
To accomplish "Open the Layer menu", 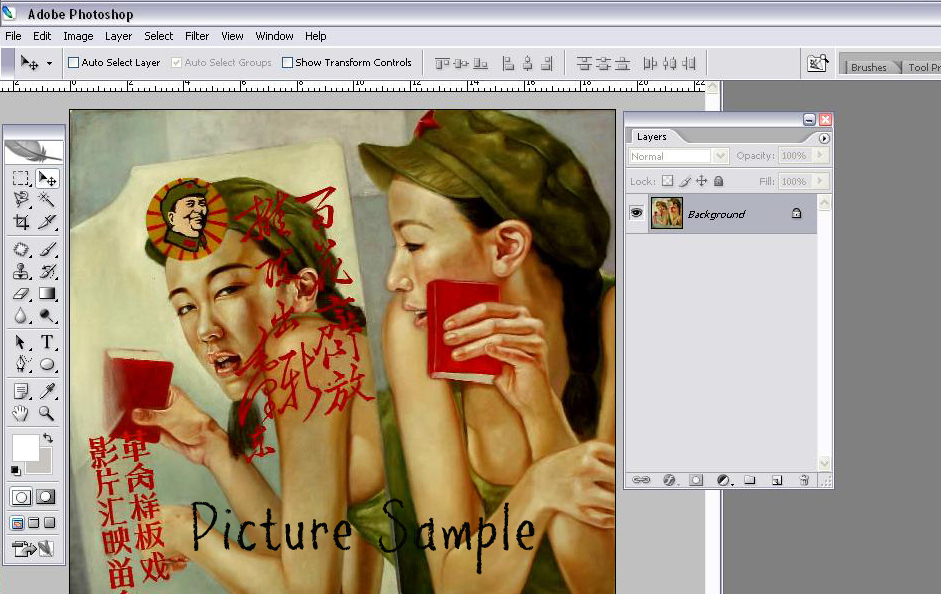I will [118, 36].
